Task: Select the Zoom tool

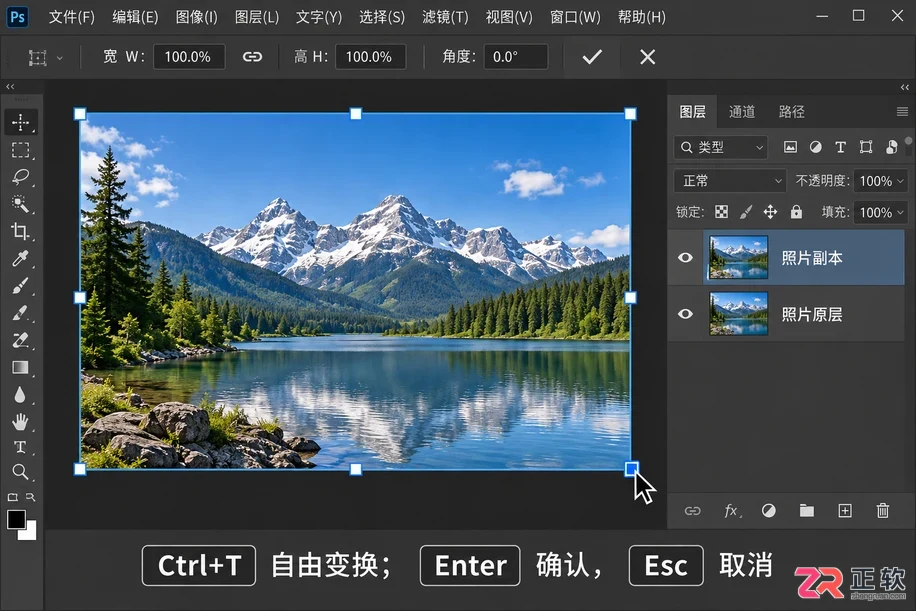Action: tap(20, 471)
